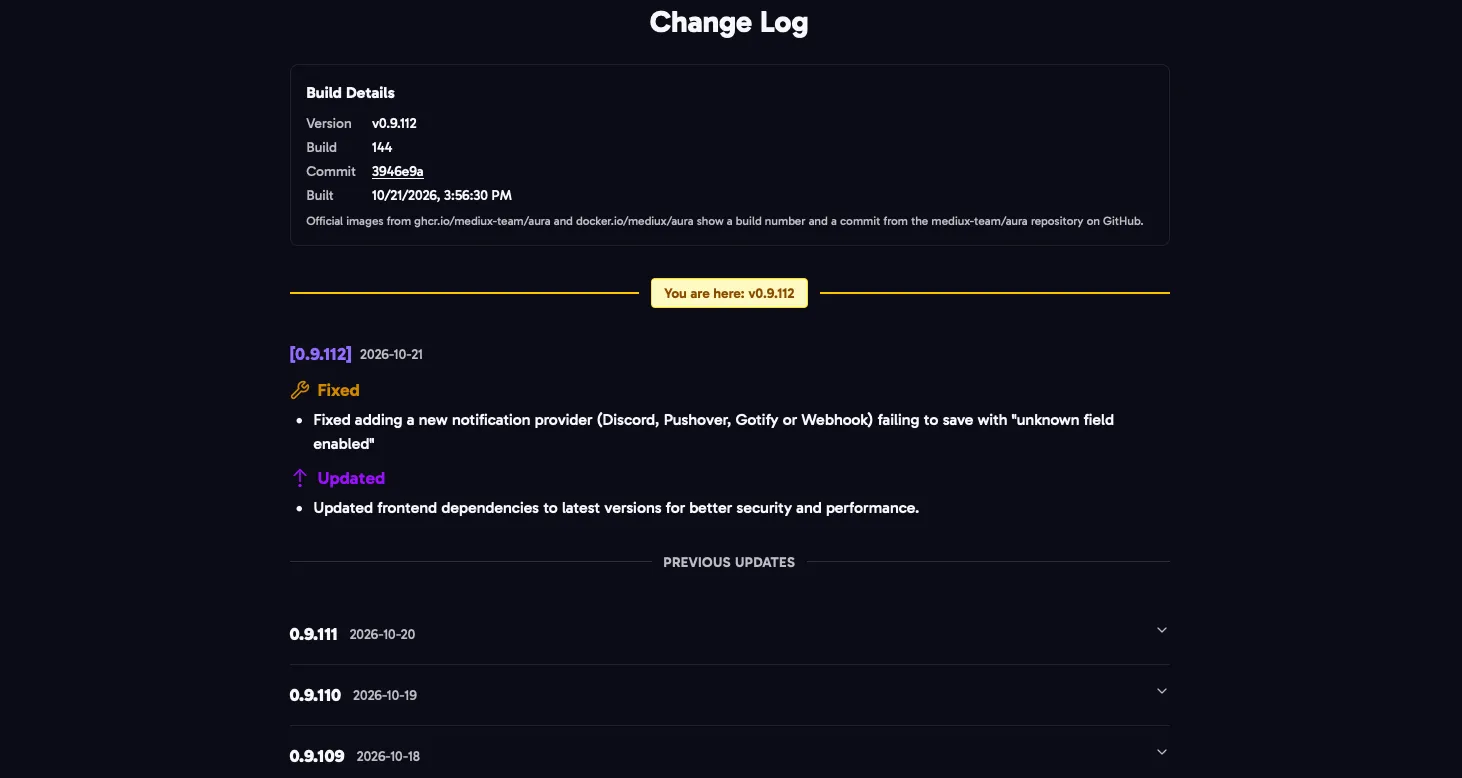
Task: Click the date 2026-10-19
Action: pyautogui.click(x=385, y=696)
